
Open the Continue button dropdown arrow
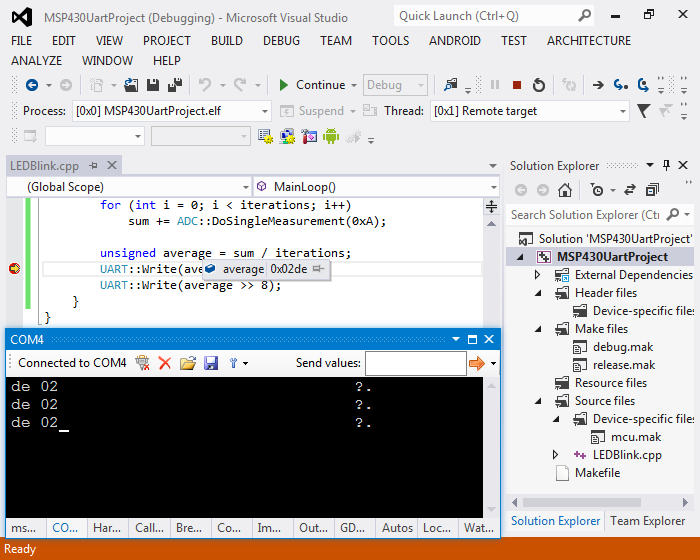pyautogui.click(x=354, y=85)
